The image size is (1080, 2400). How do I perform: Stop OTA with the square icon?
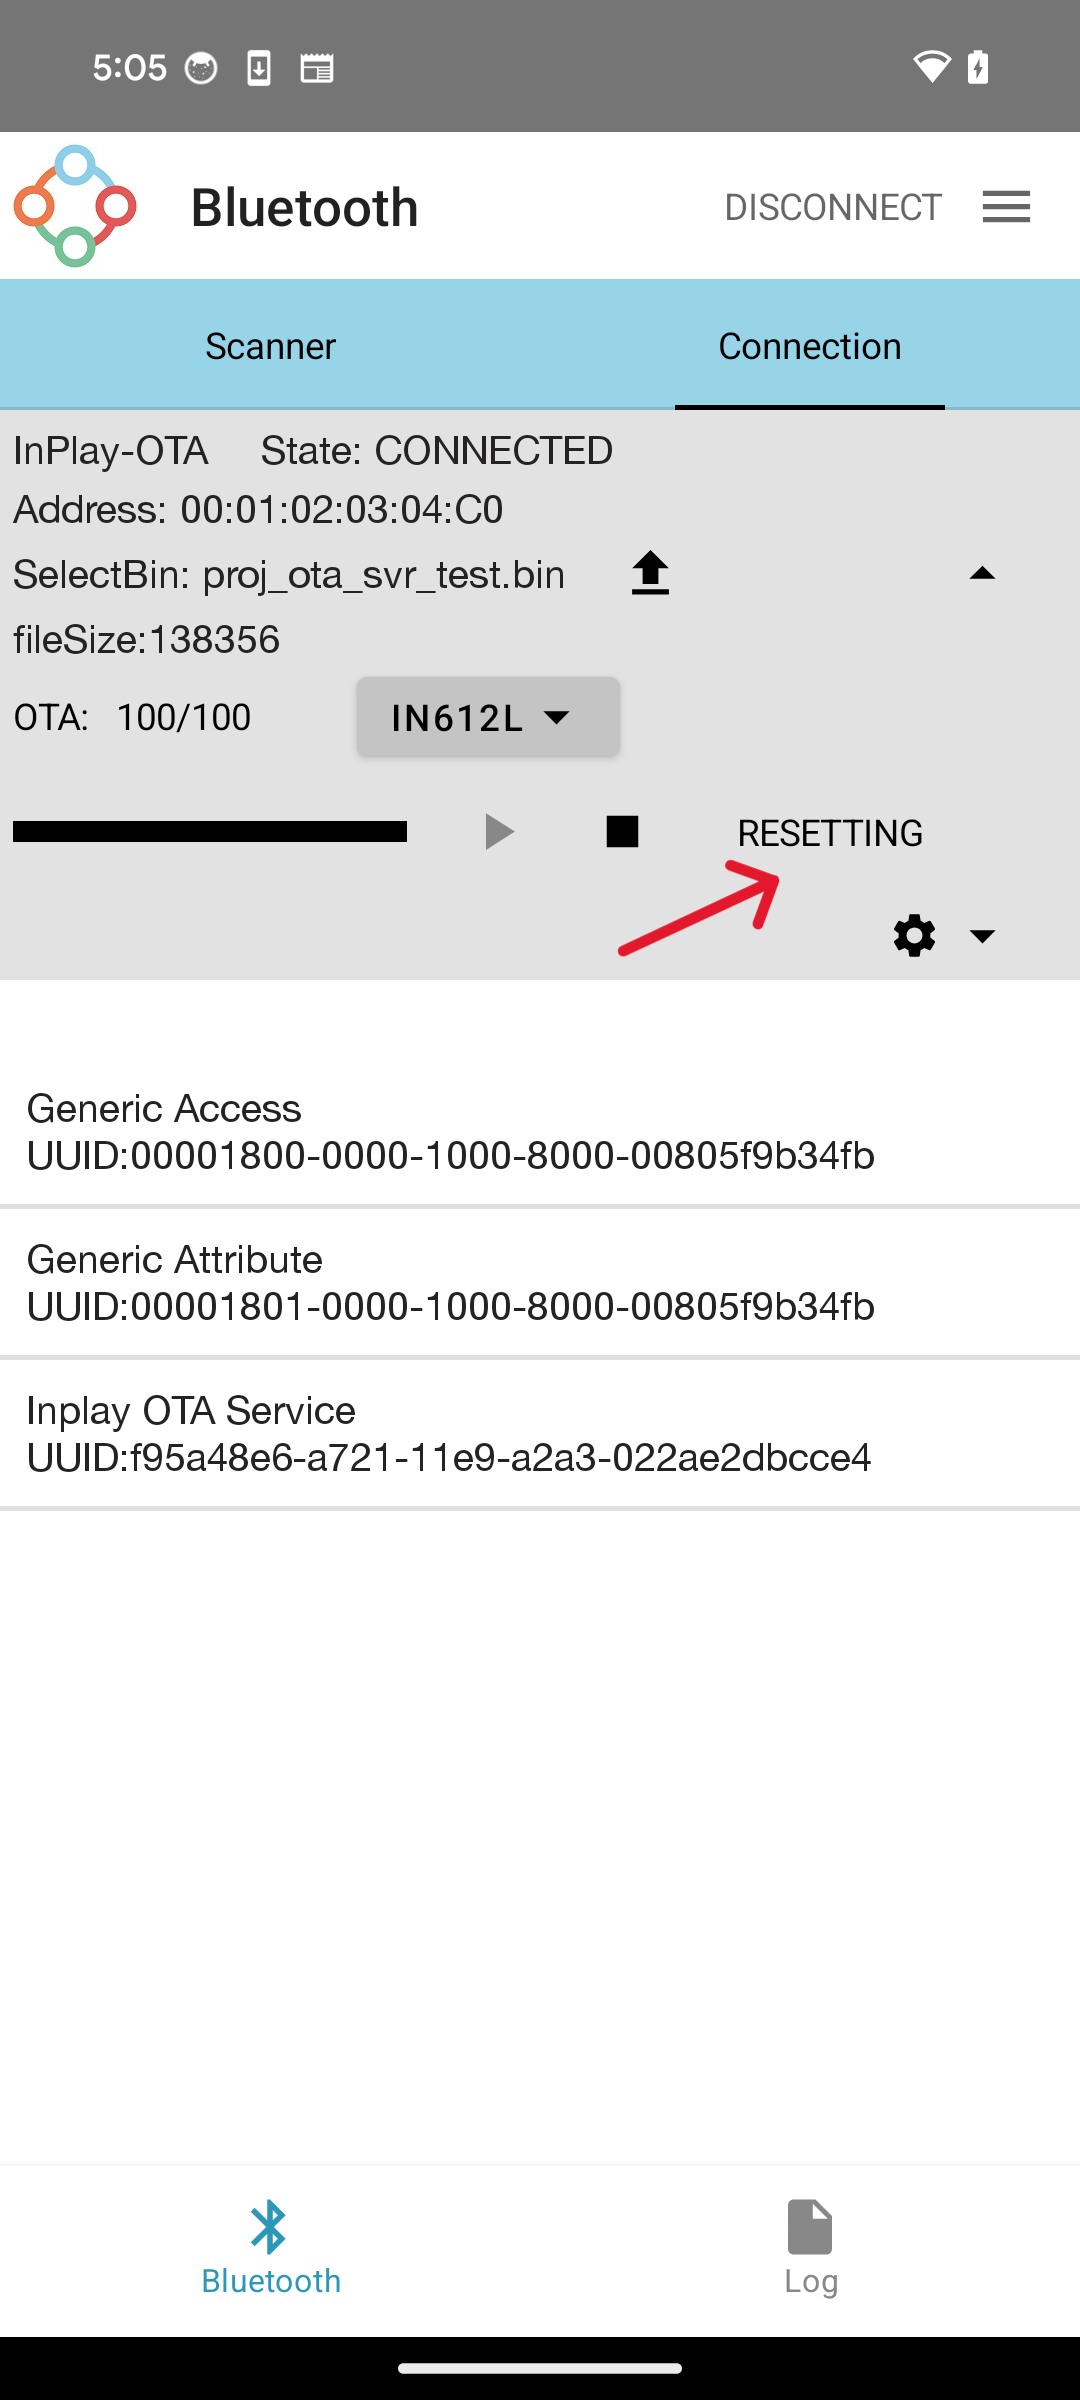point(622,832)
